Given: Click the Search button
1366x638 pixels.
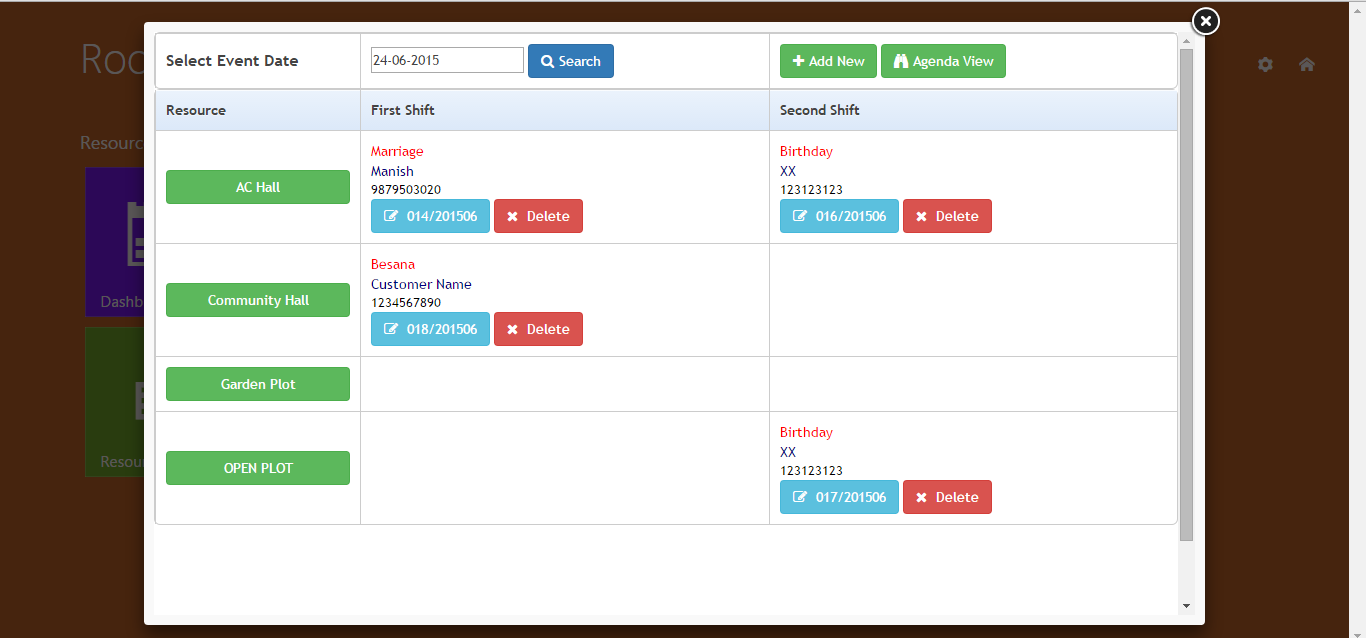Looking at the screenshot, I should point(570,61).
